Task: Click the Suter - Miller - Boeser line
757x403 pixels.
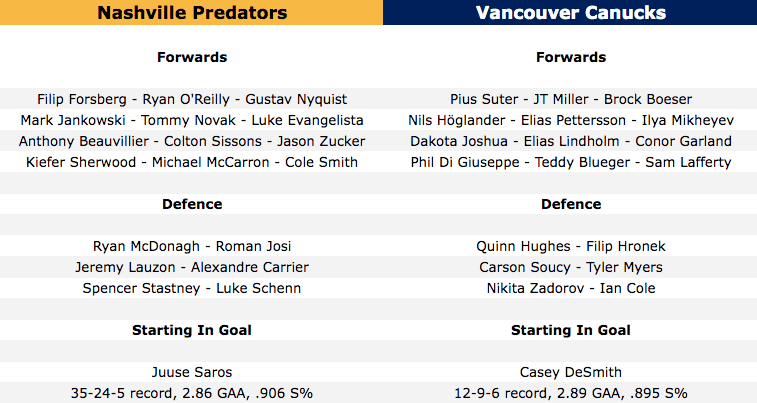Action: [x=570, y=99]
